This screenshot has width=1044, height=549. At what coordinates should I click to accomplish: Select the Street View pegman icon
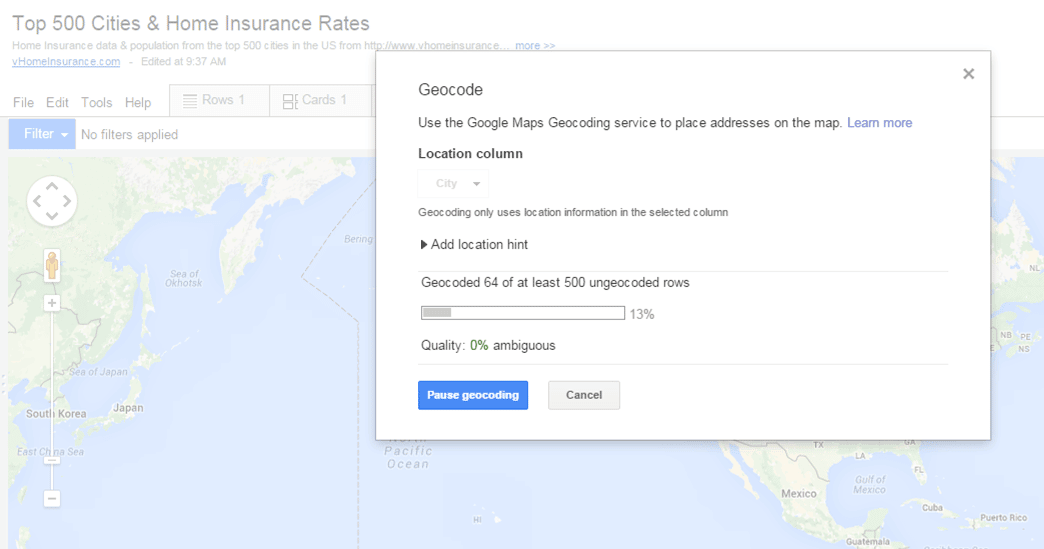(x=52, y=266)
